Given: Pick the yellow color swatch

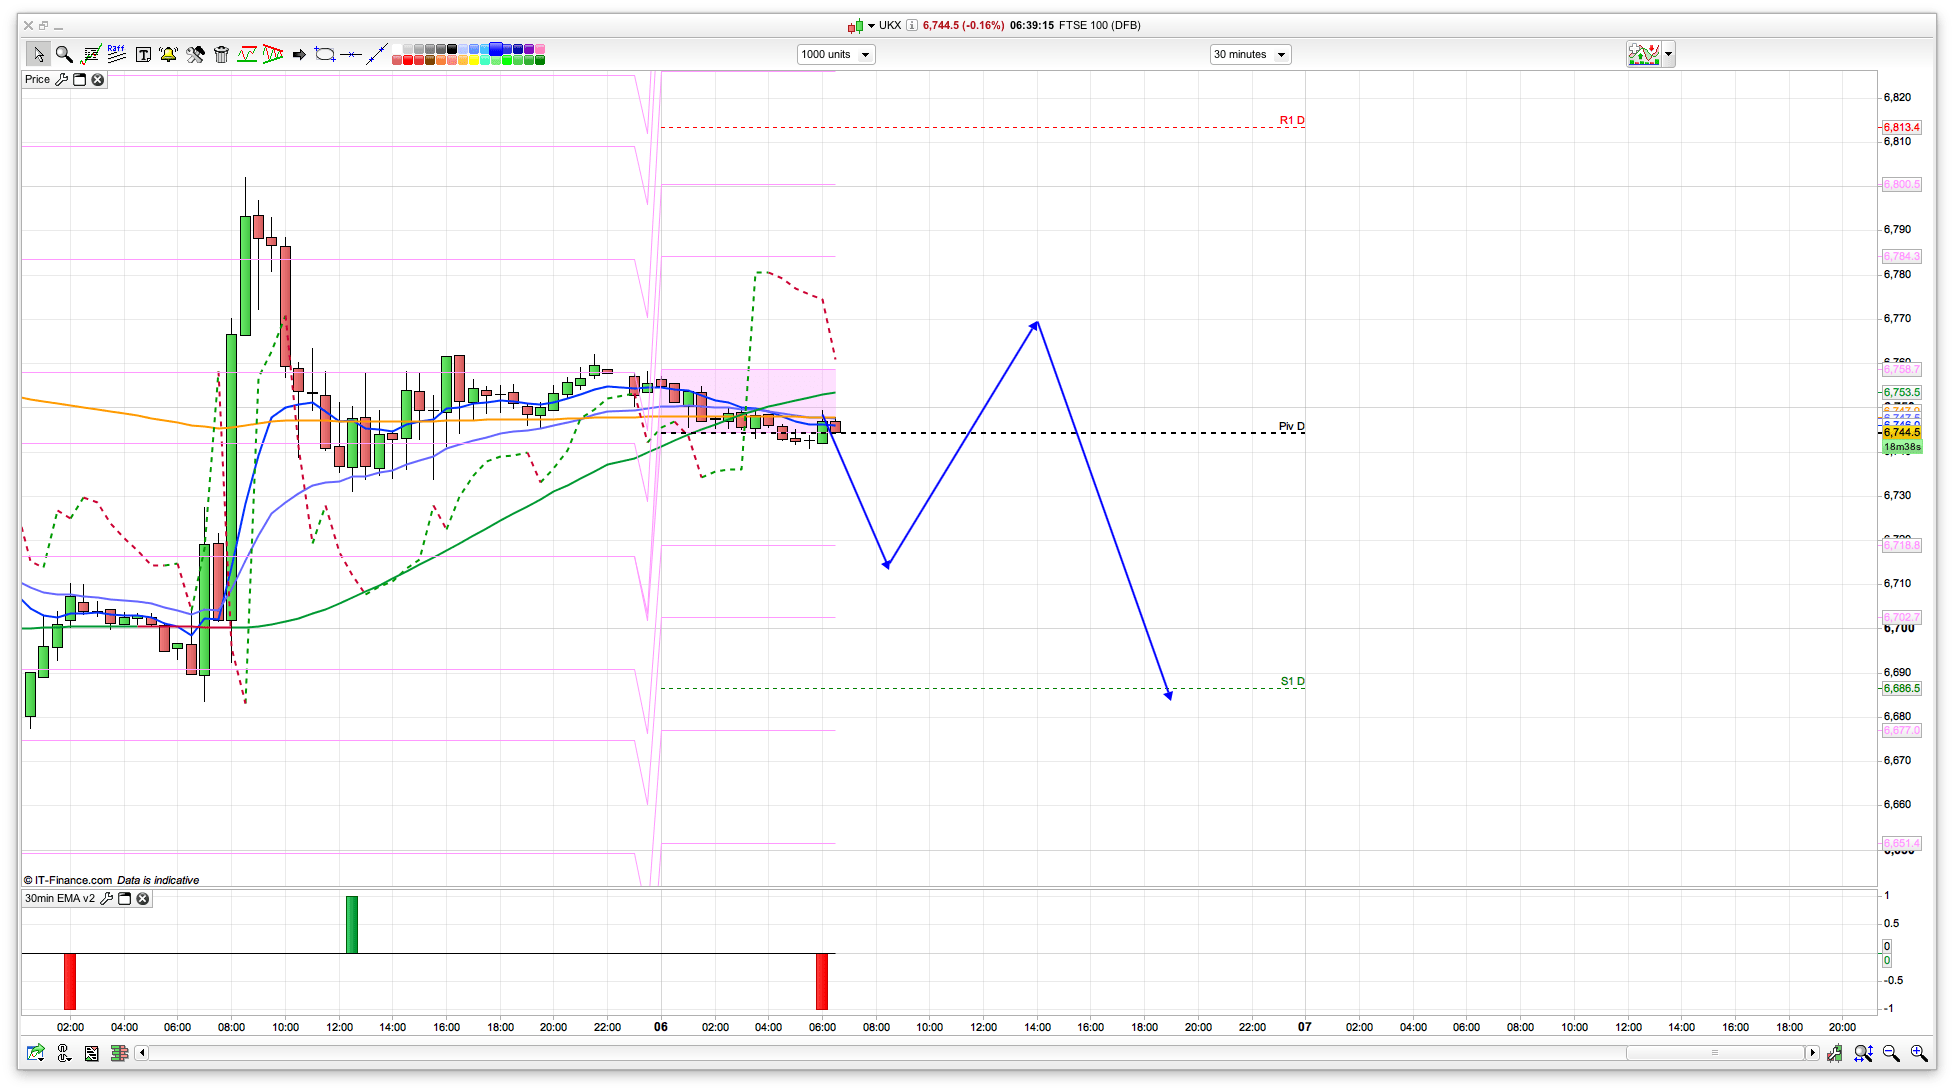Looking at the screenshot, I should coord(473,60).
